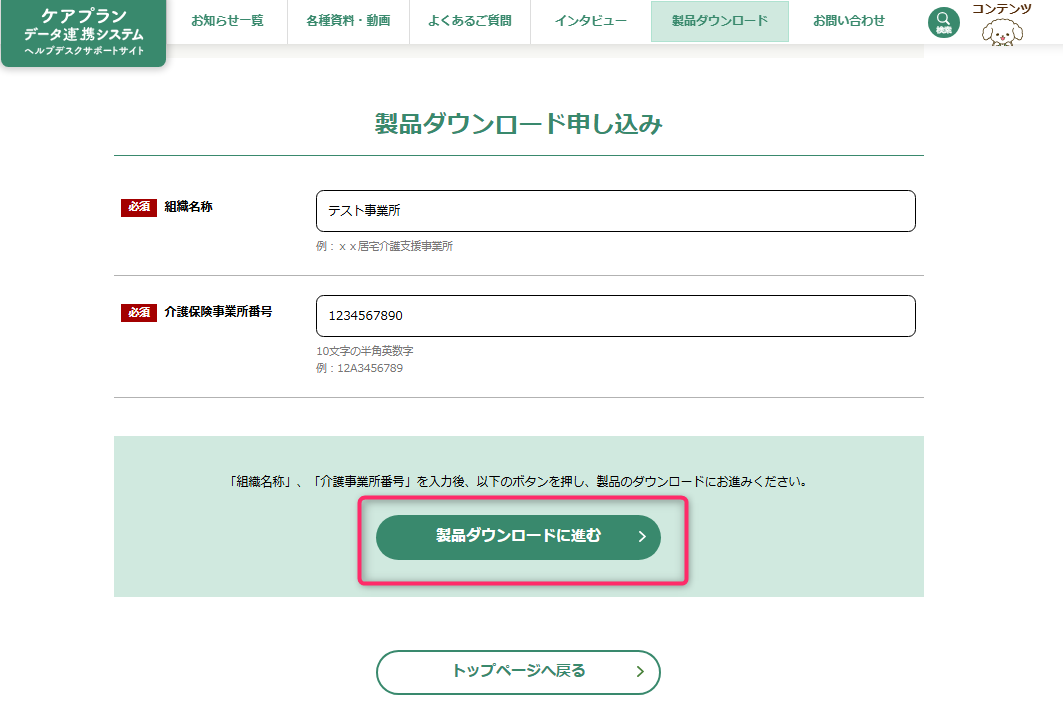This screenshot has width=1063, height=721.
Task: Open the お問い合わせ contact page
Action: click(848, 21)
